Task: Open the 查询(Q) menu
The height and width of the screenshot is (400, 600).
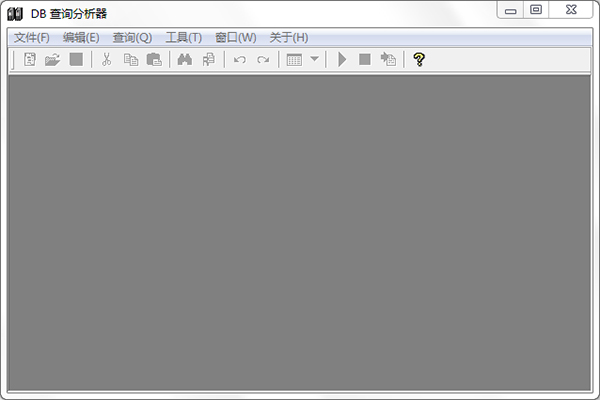Action: tap(132, 38)
